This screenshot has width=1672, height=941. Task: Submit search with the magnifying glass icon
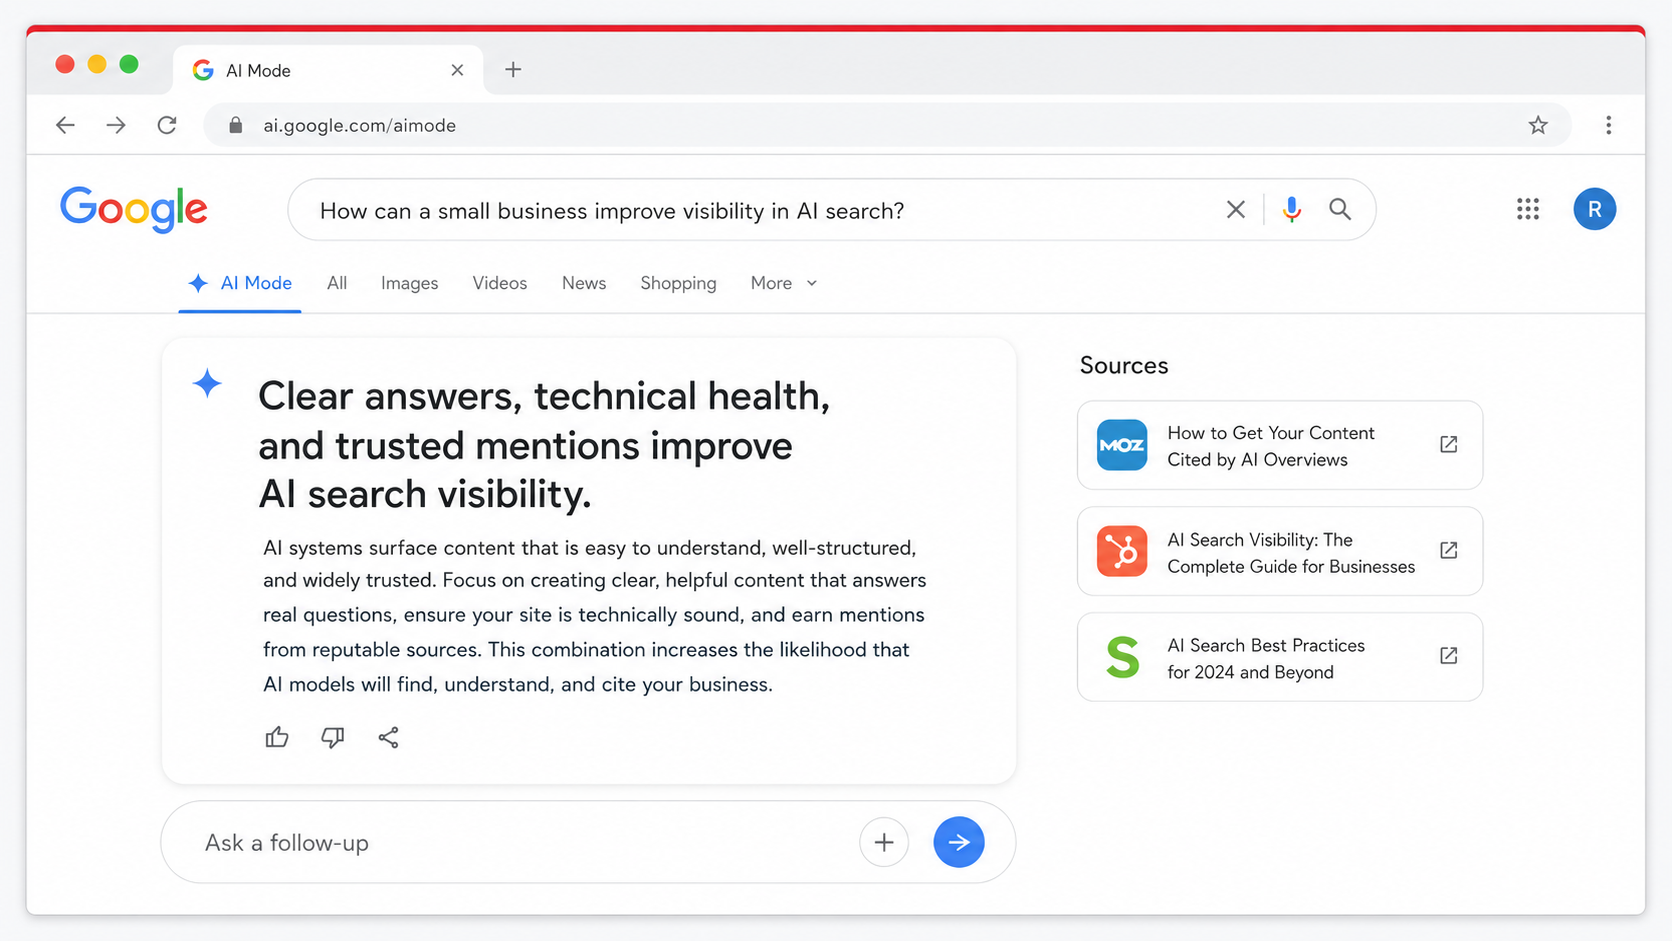click(1340, 209)
